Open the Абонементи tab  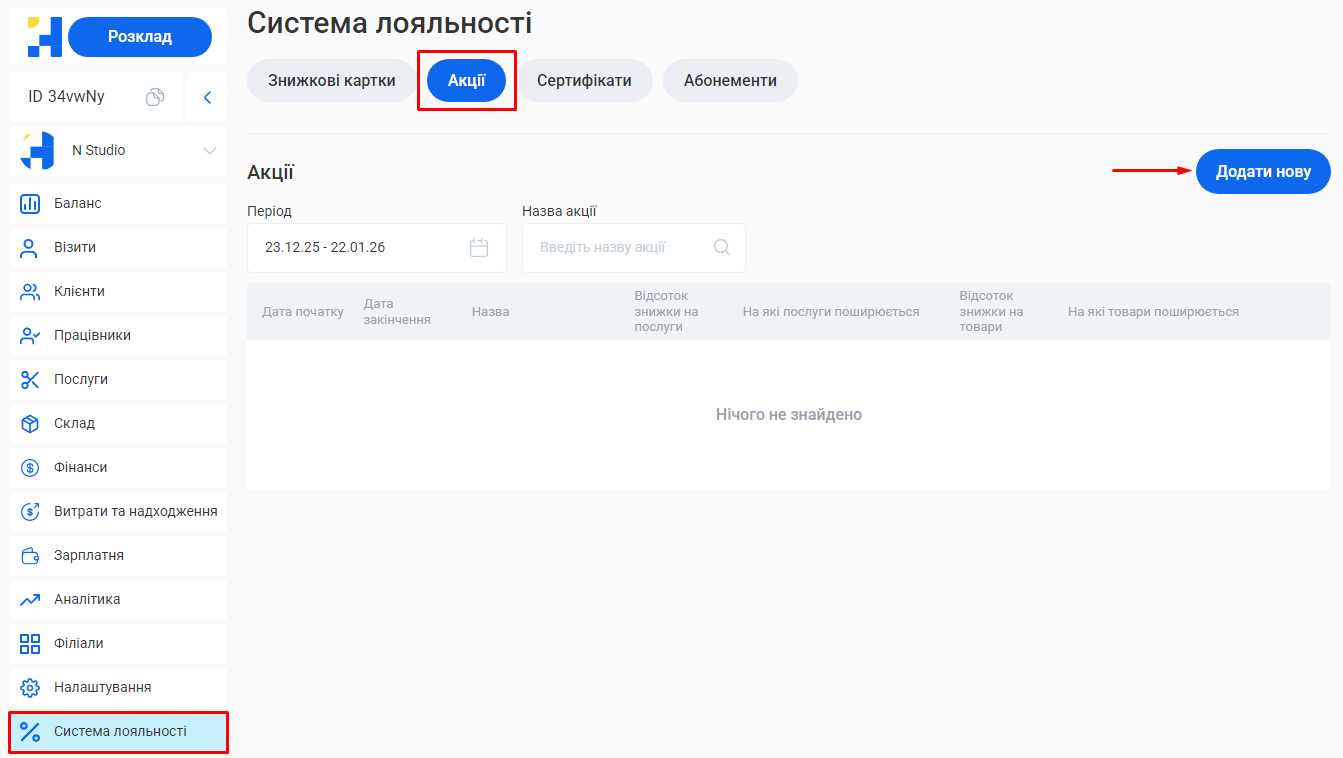[x=730, y=81]
